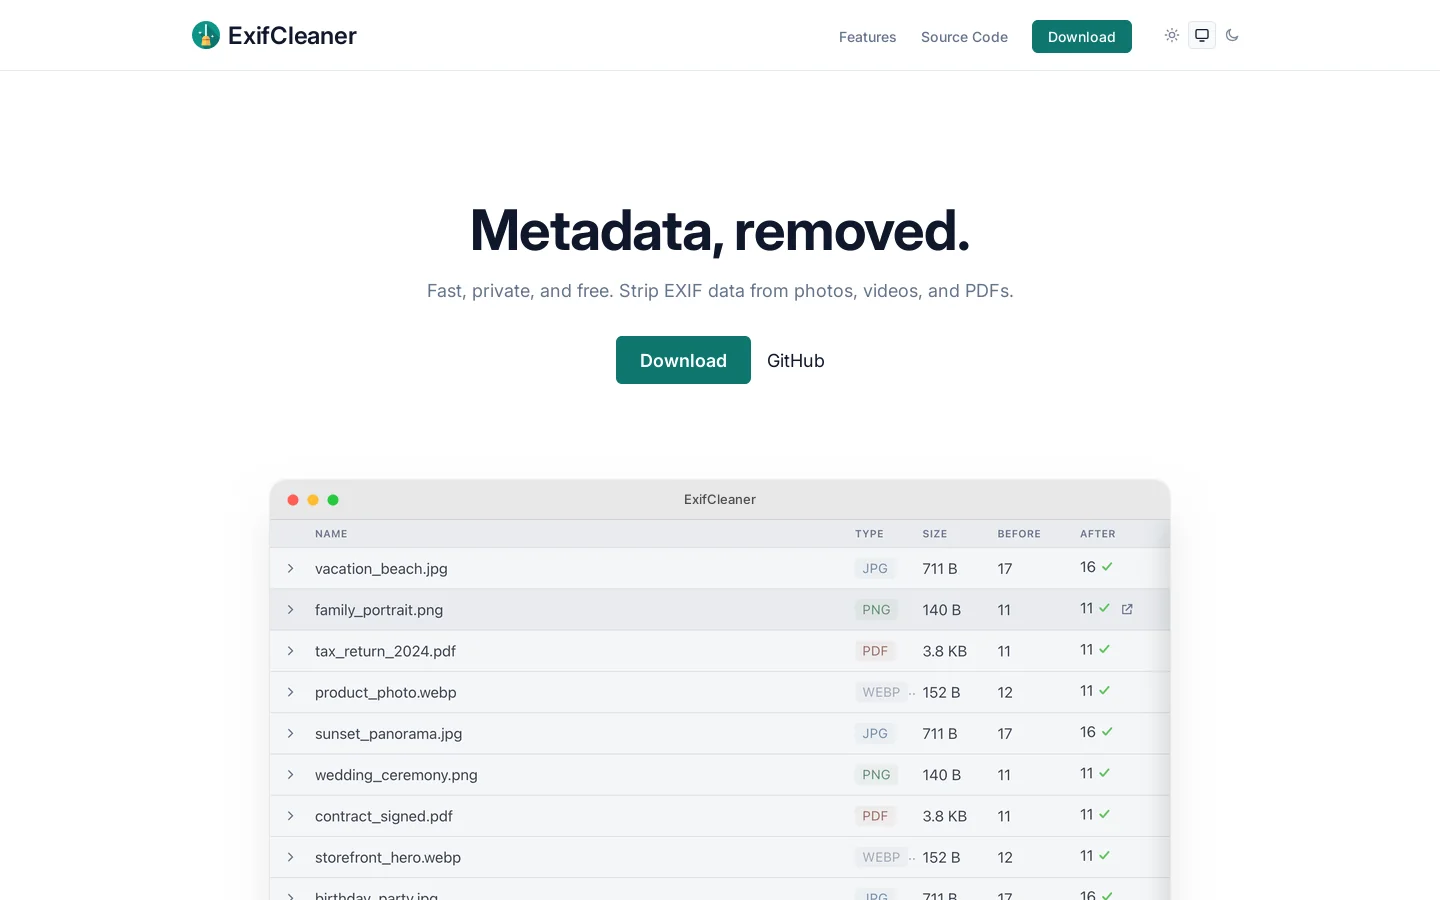Click yellow minimize dot in ExifCleaner window

(313, 500)
